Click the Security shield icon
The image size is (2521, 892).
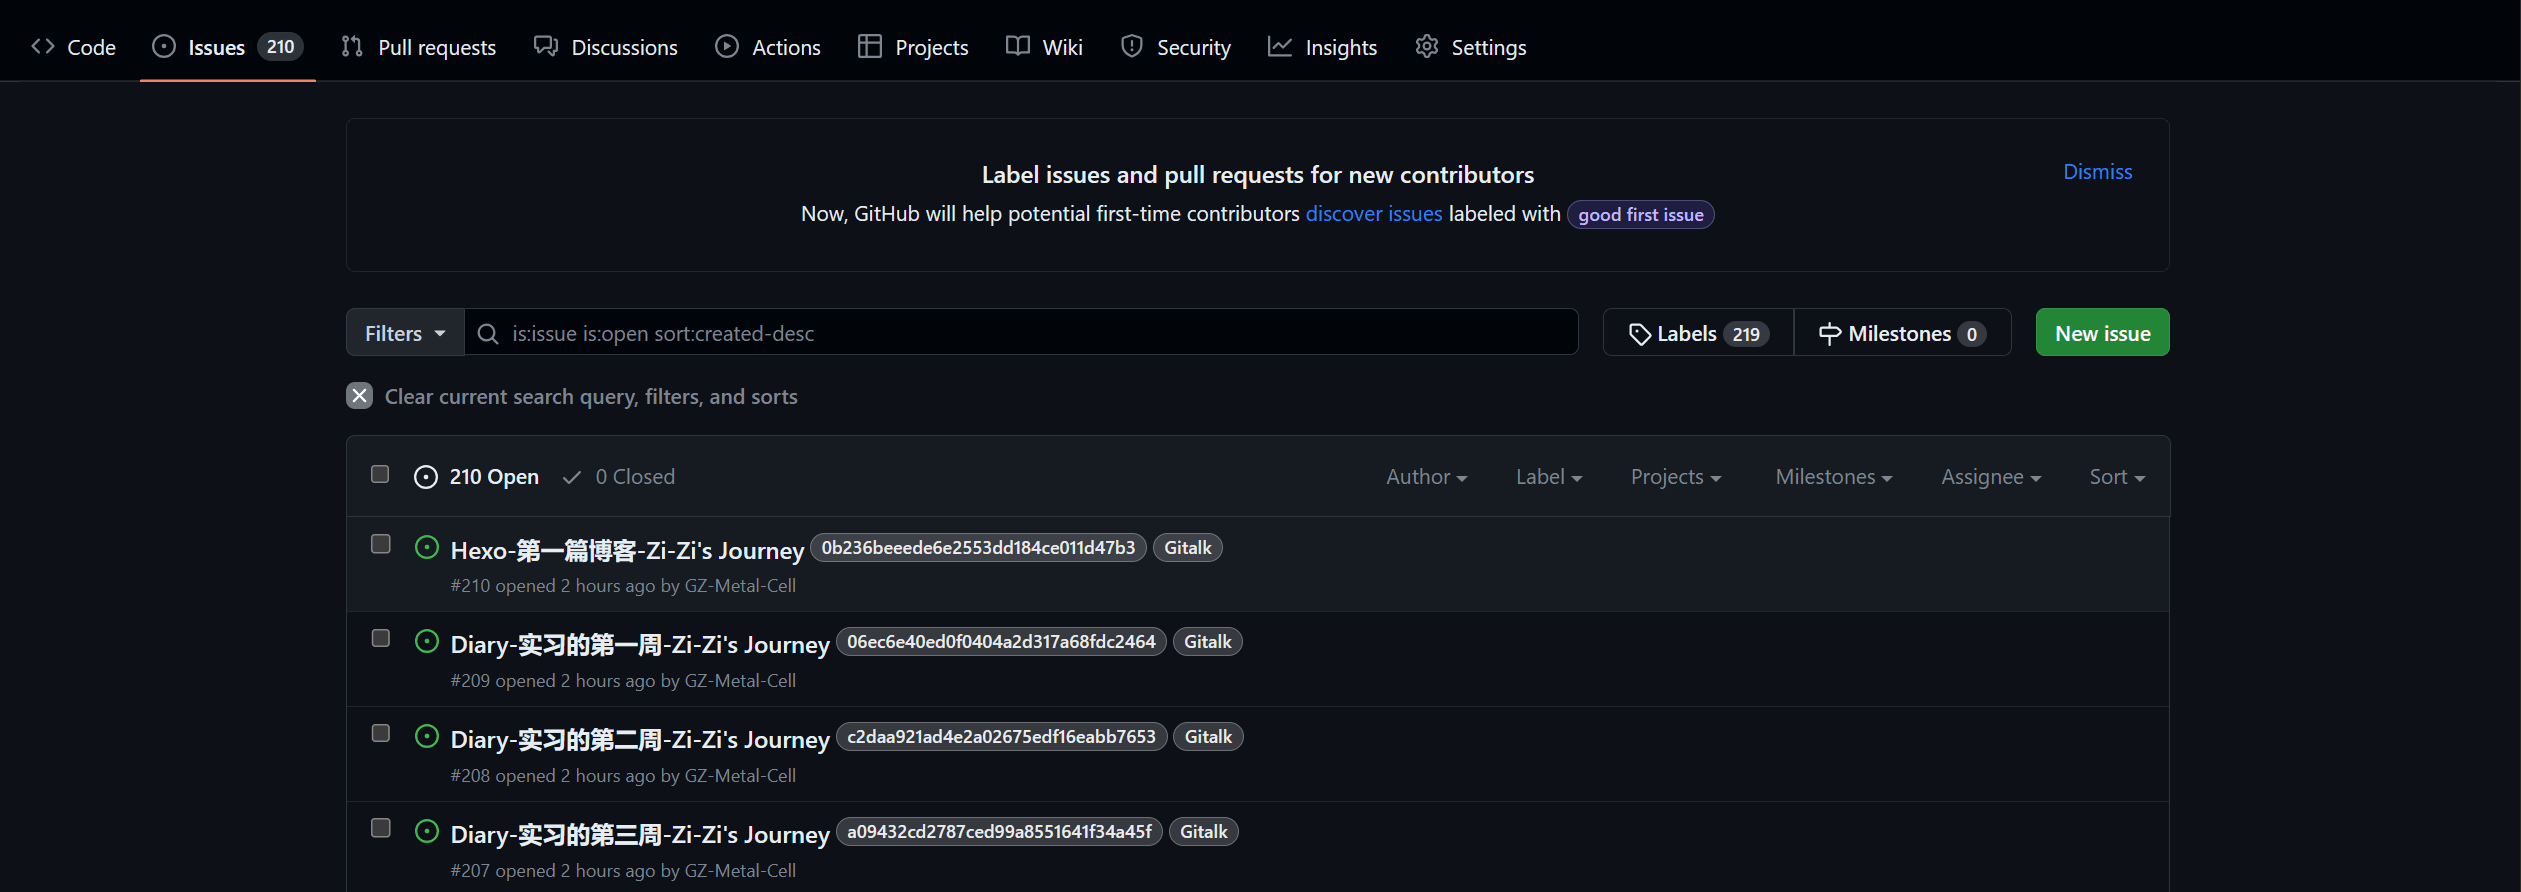(1132, 46)
